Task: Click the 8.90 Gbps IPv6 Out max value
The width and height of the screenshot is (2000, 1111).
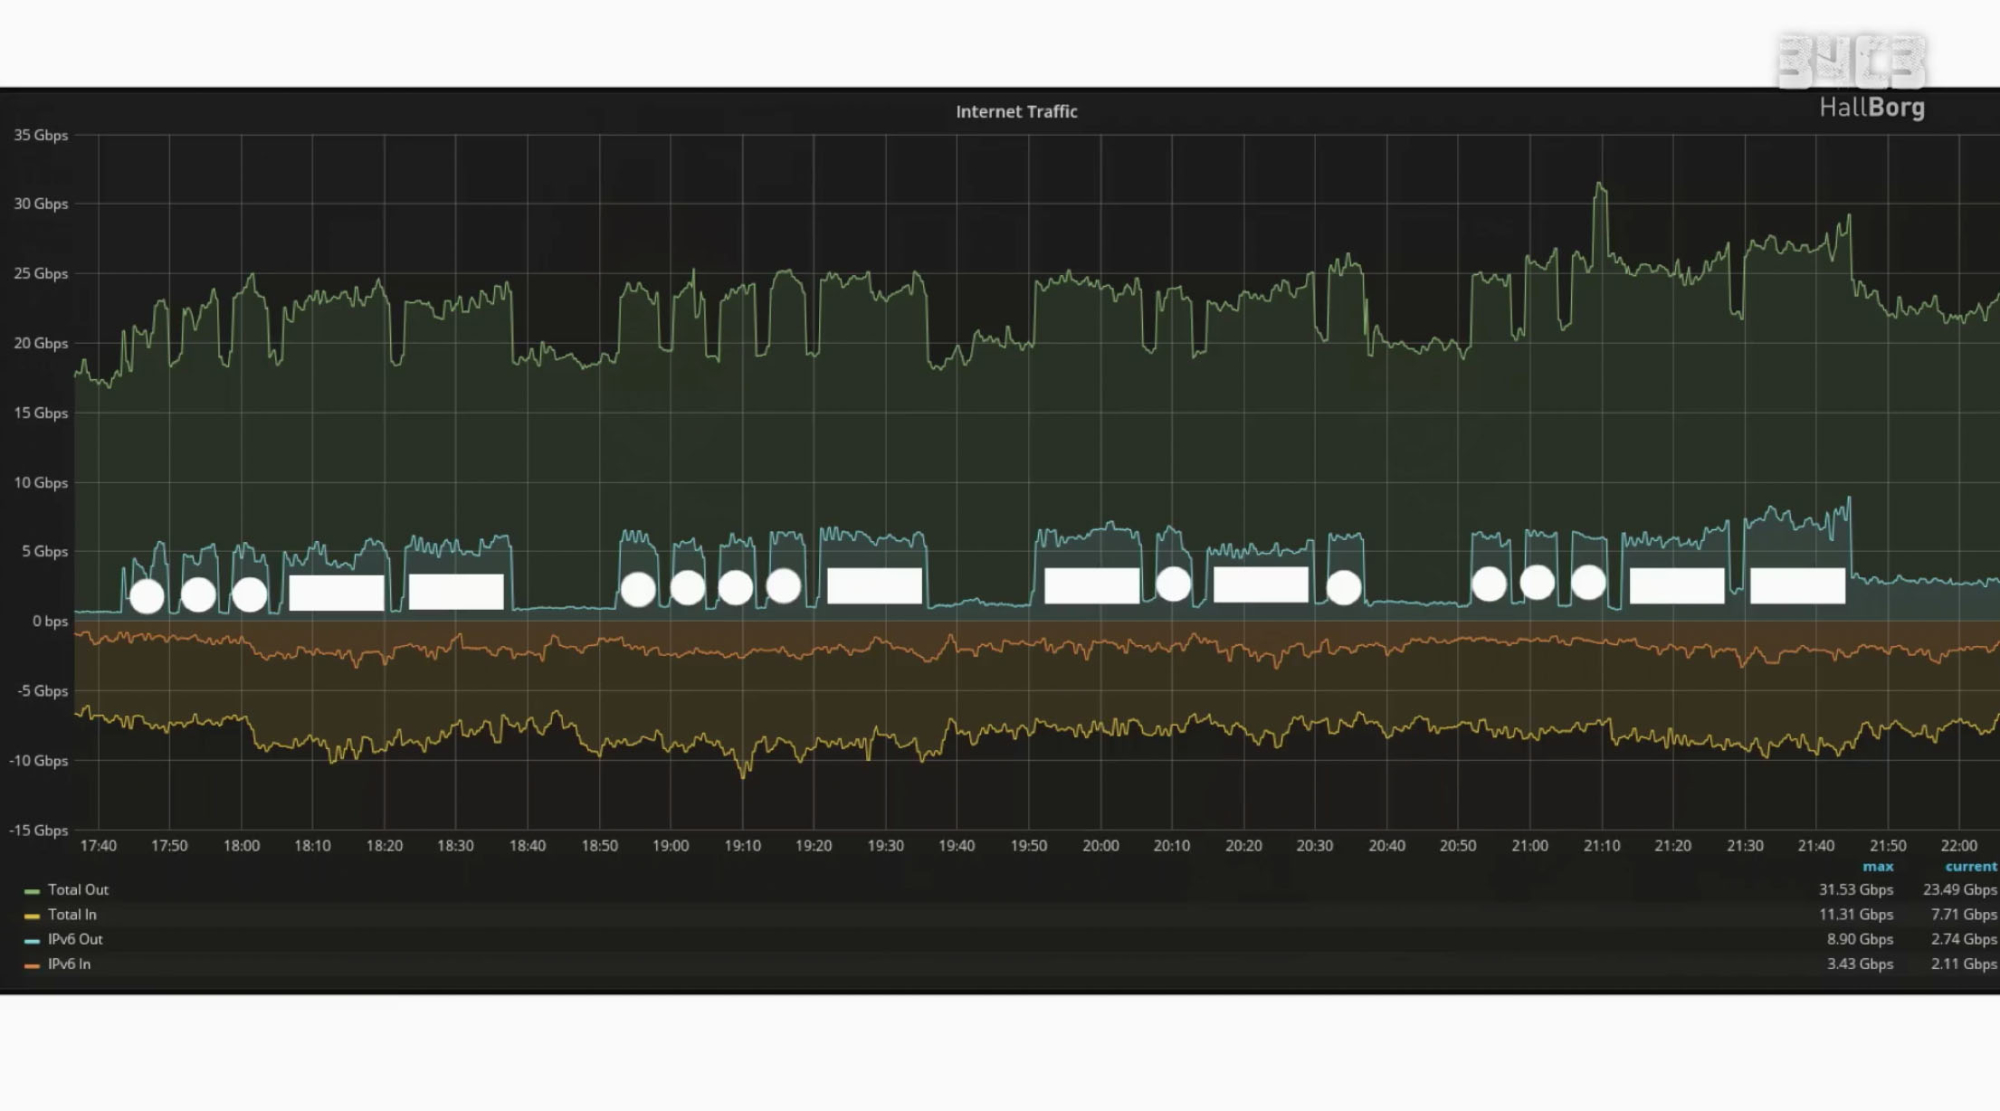Action: [x=1859, y=940]
